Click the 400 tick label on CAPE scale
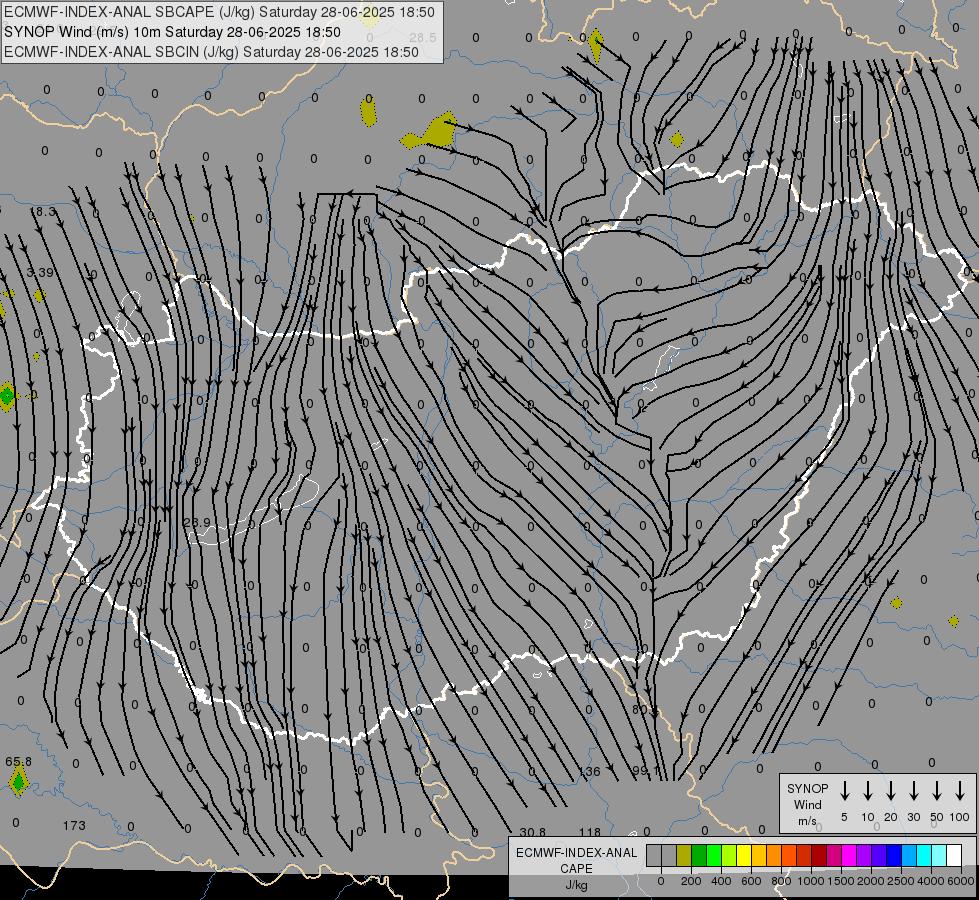Image resolution: width=979 pixels, height=900 pixels. (721, 881)
